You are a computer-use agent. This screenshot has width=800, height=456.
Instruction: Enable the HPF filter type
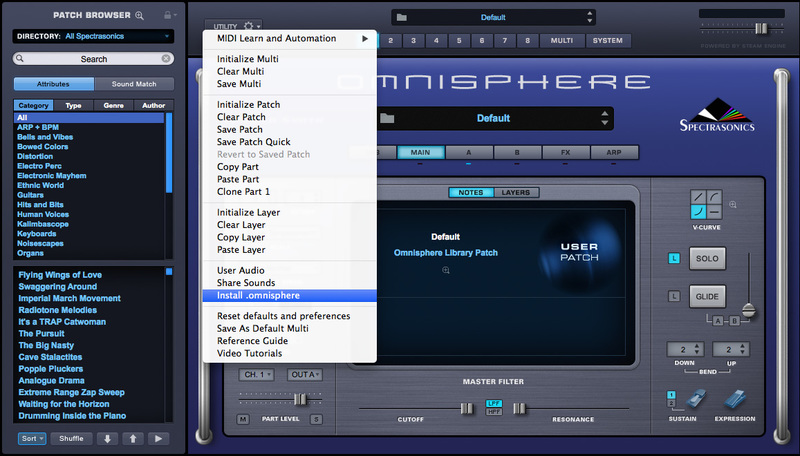point(493,411)
